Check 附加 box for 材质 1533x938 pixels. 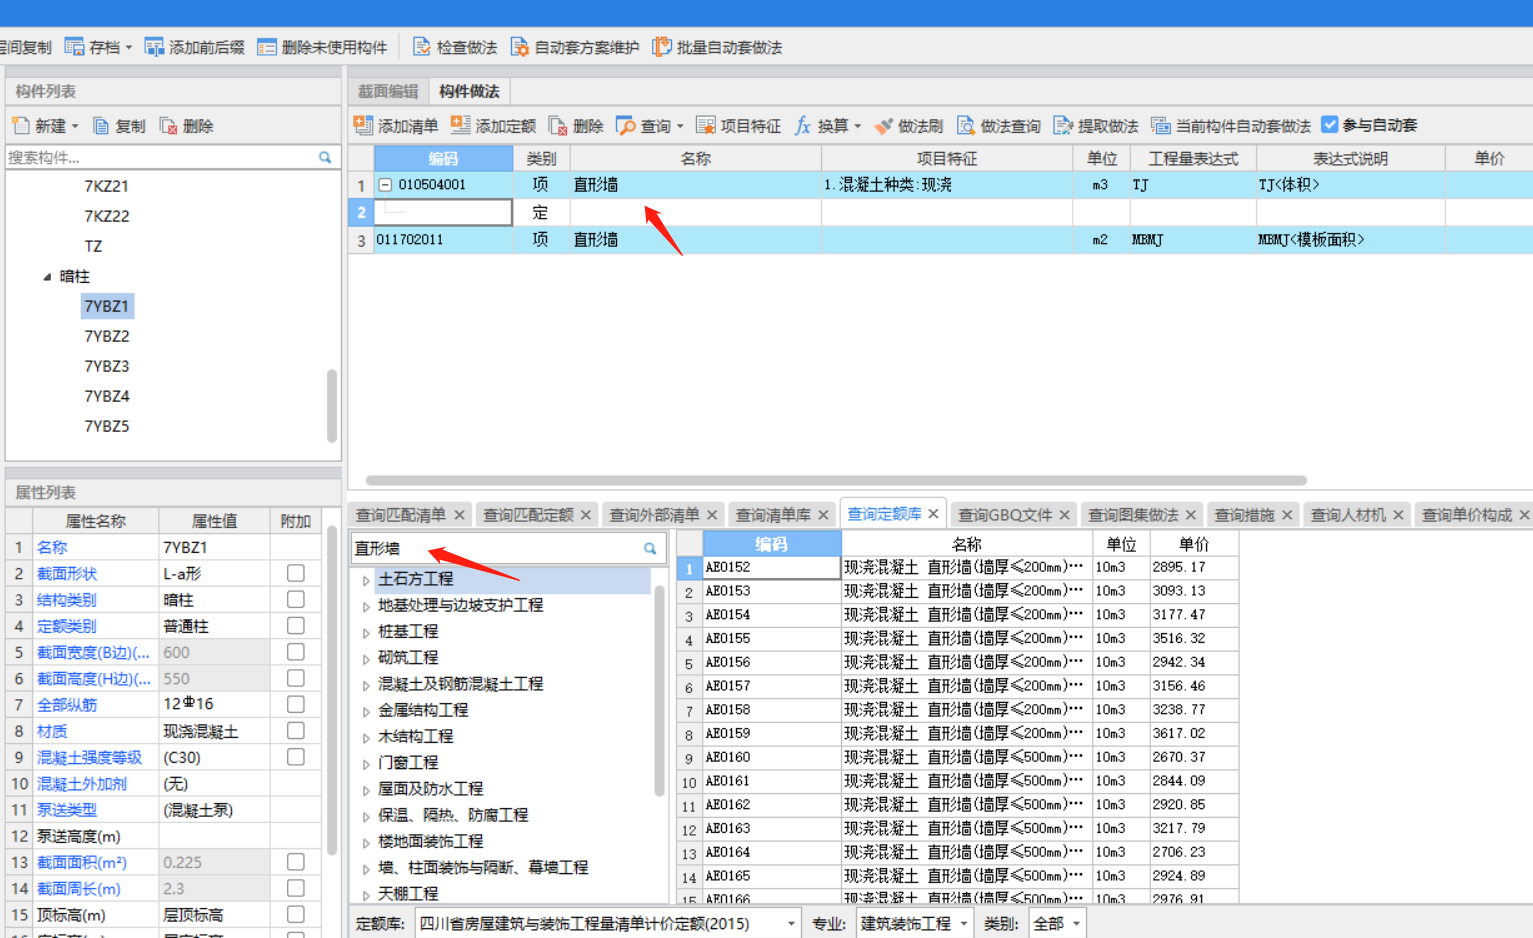point(296,730)
